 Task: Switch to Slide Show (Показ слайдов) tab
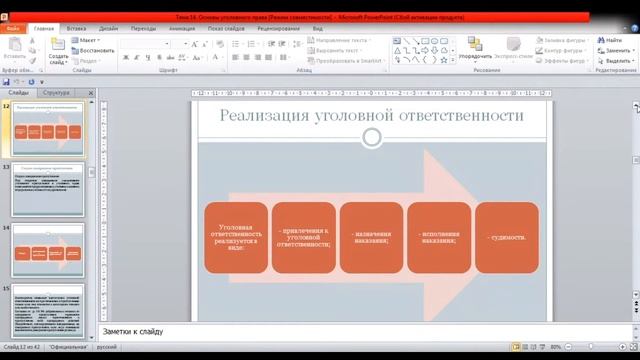pyautogui.click(x=226, y=29)
